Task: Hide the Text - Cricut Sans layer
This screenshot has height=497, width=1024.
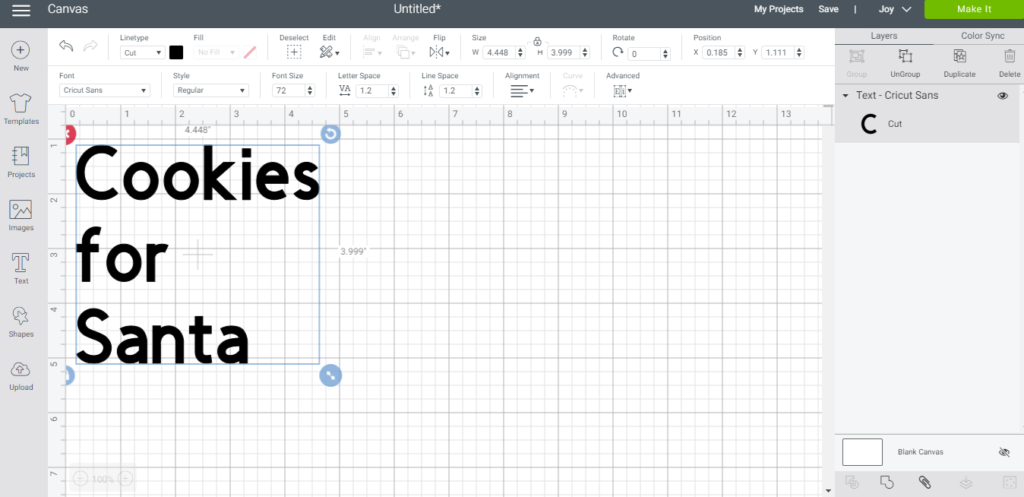Action: [1002, 95]
